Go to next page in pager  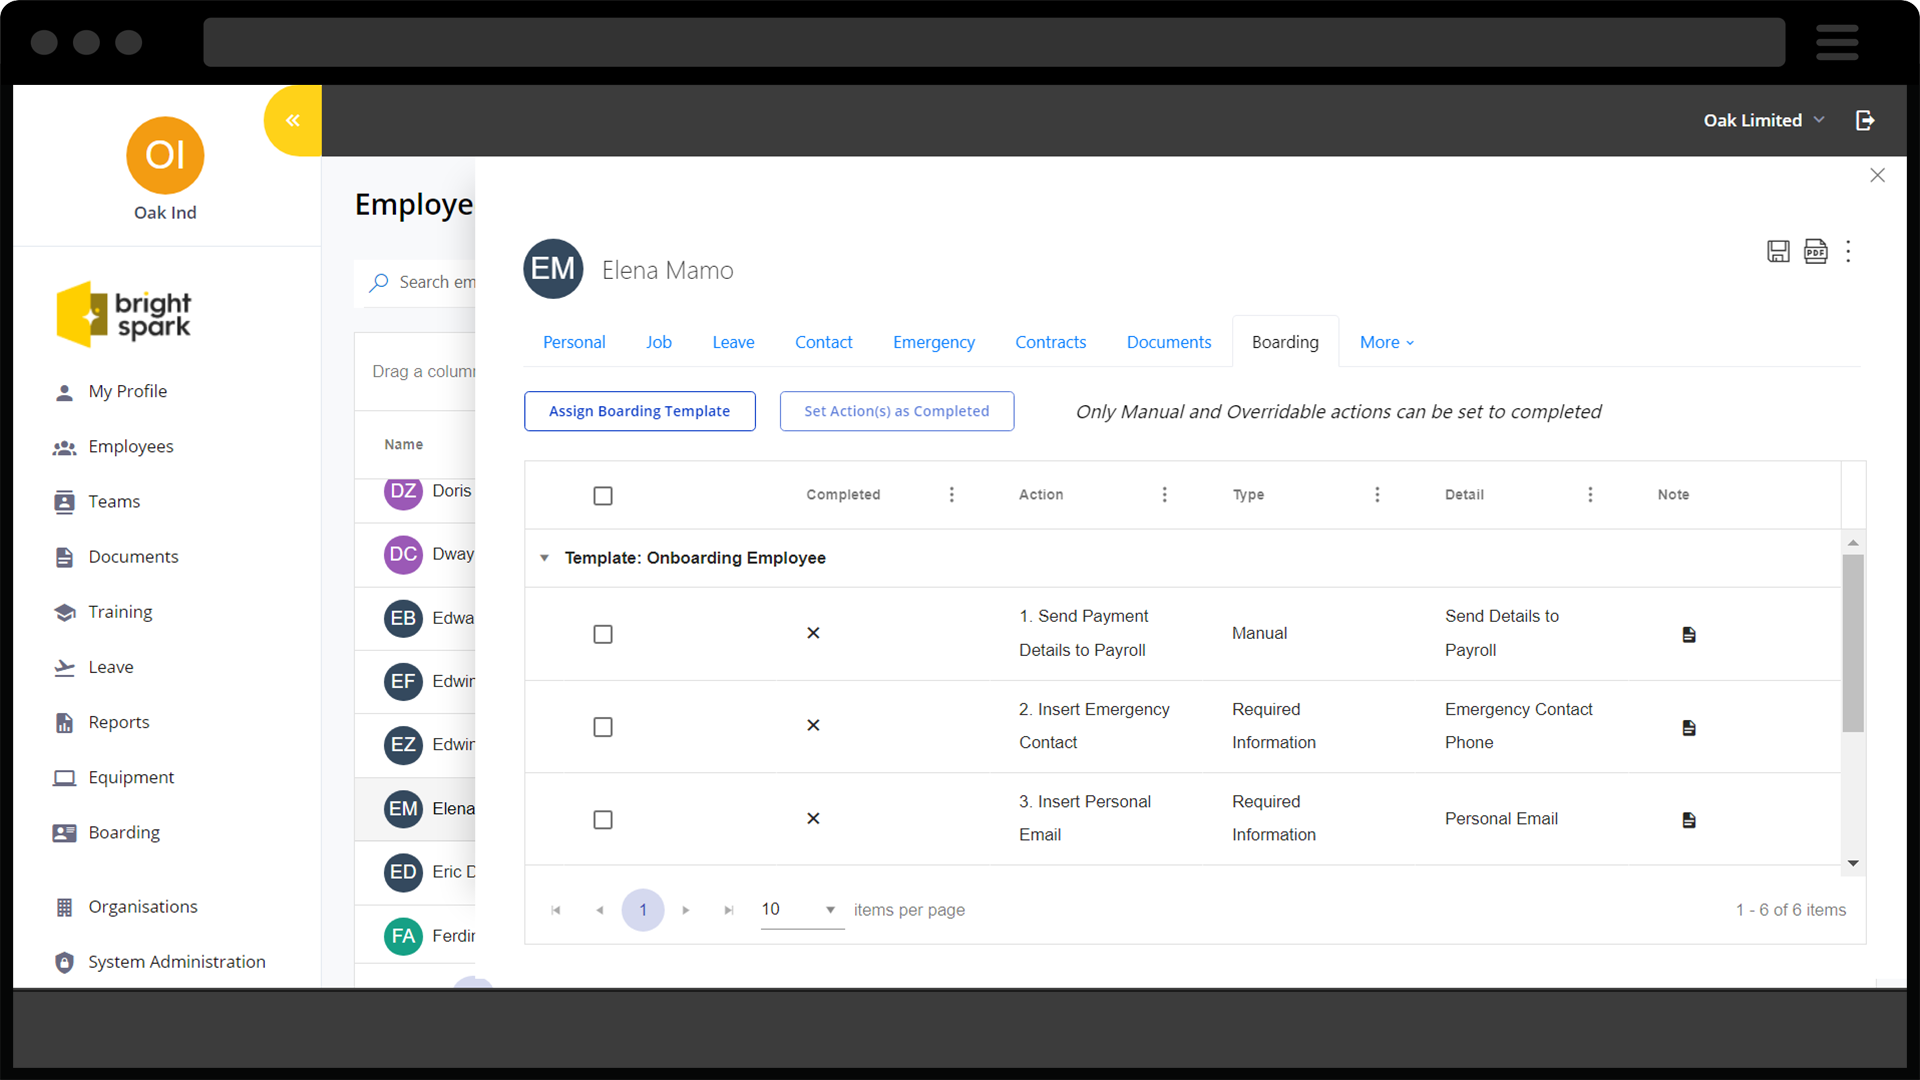tap(686, 910)
